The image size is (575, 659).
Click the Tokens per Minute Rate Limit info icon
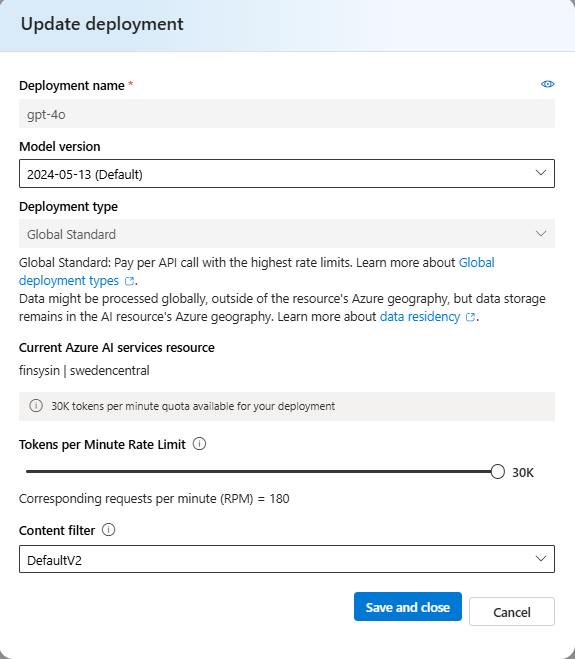click(x=199, y=444)
